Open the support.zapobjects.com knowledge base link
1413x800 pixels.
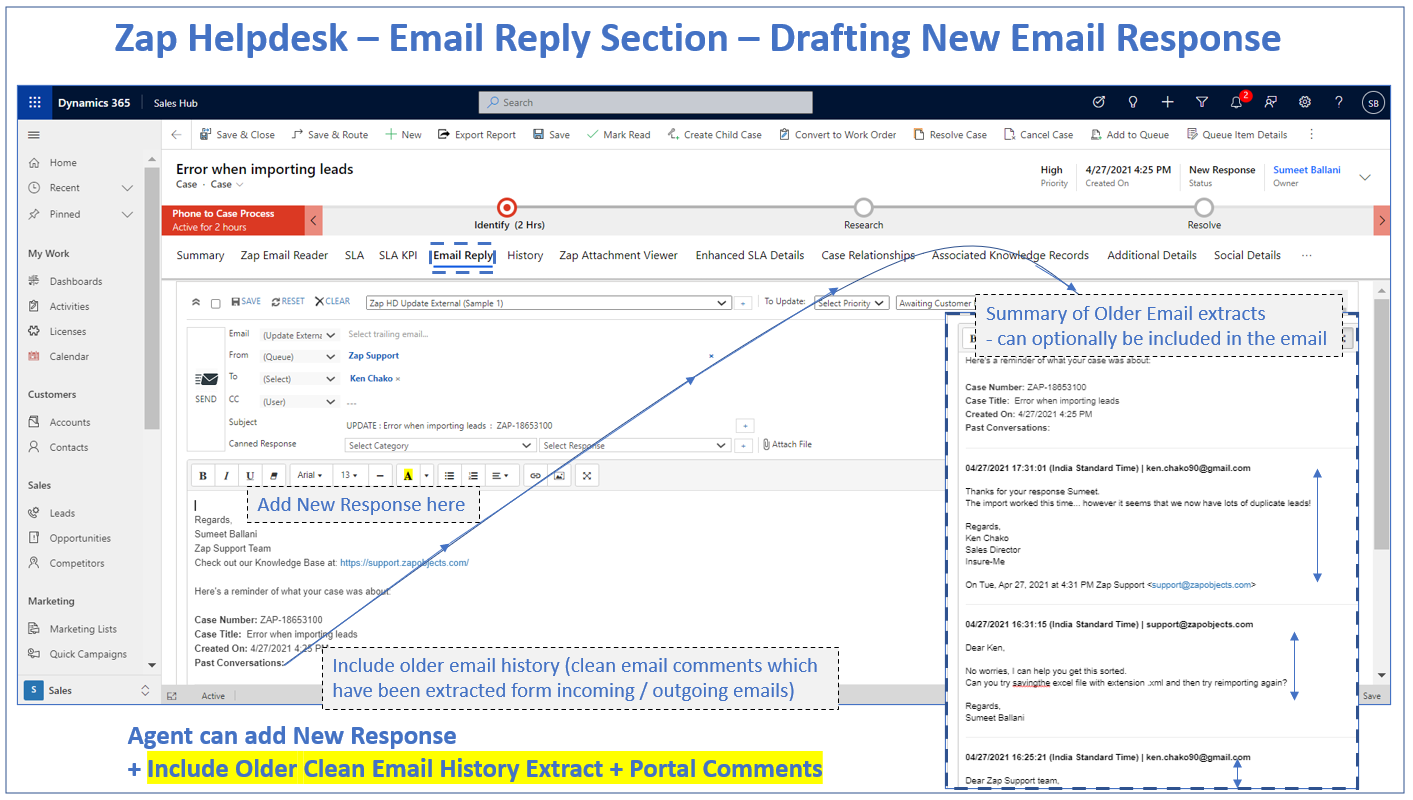pyautogui.click(x=404, y=563)
